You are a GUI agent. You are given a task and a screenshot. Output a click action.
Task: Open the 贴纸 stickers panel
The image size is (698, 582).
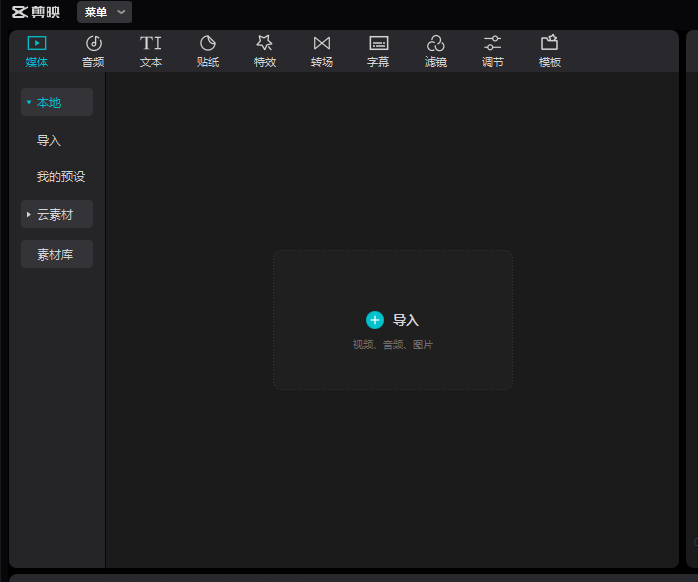[x=208, y=43]
